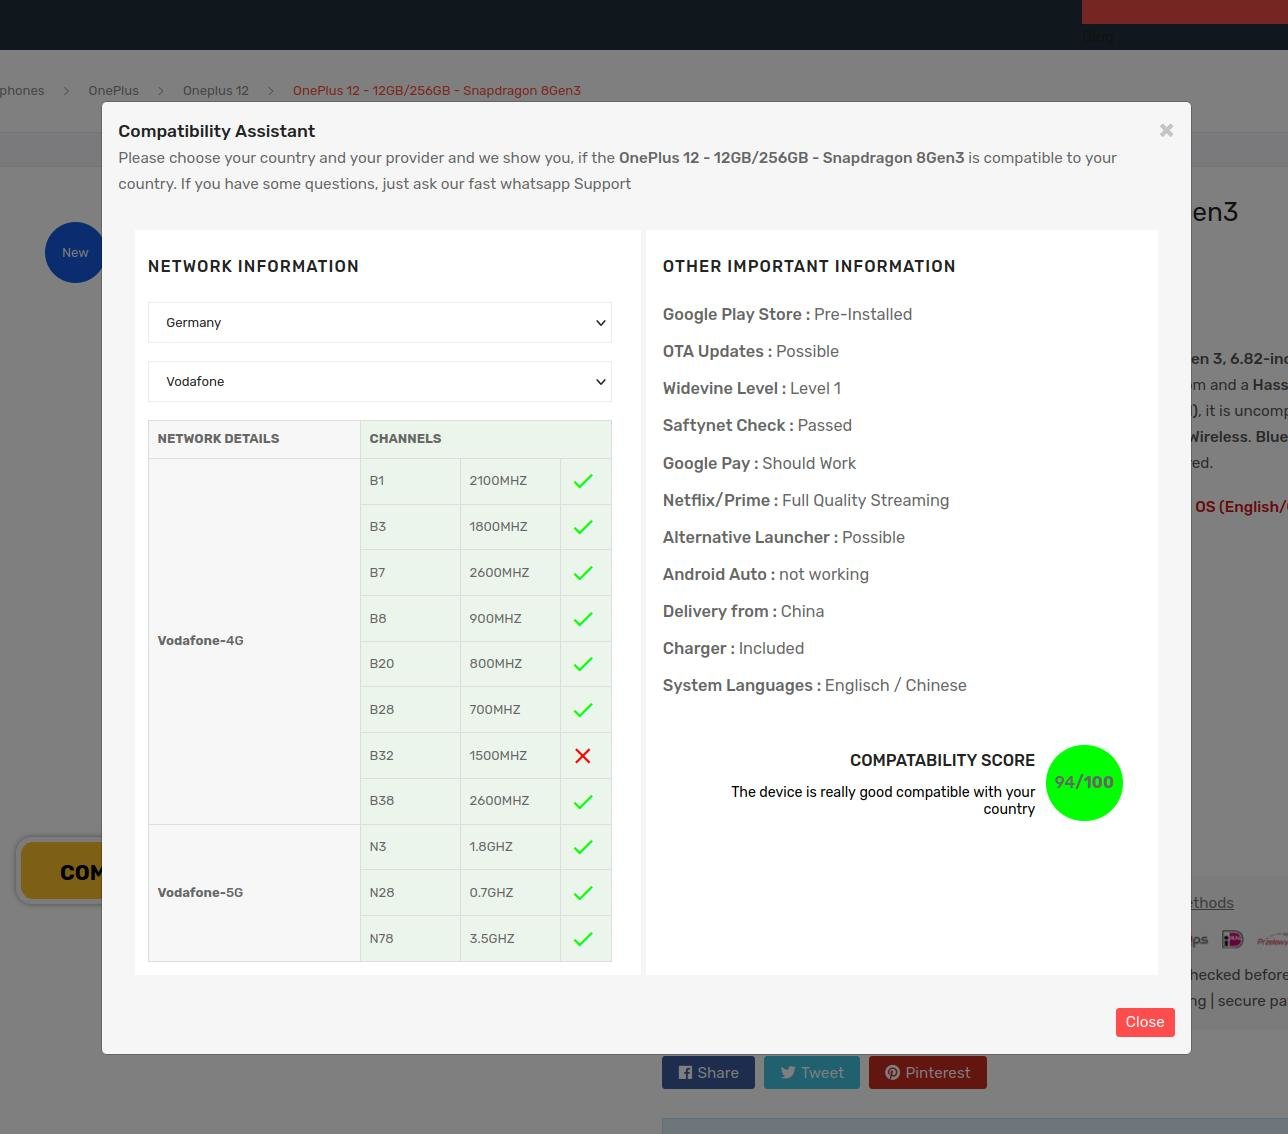Click the green checkmark in the N78 row
The width and height of the screenshot is (1288, 1134).
tap(583, 939)
